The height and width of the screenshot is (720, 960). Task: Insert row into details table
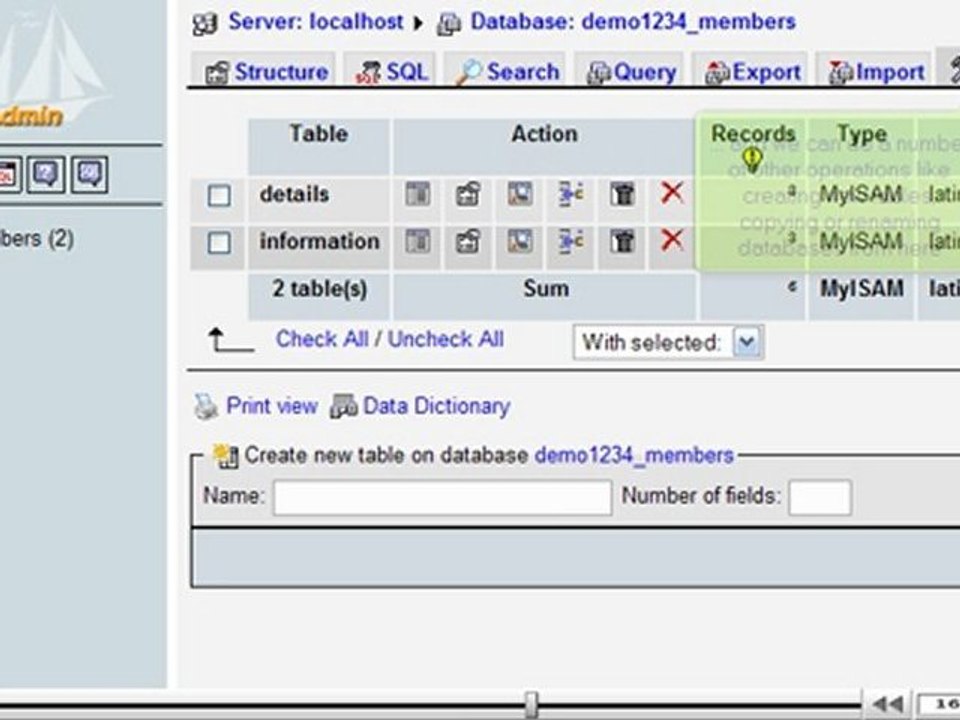(x=571, y=195)
